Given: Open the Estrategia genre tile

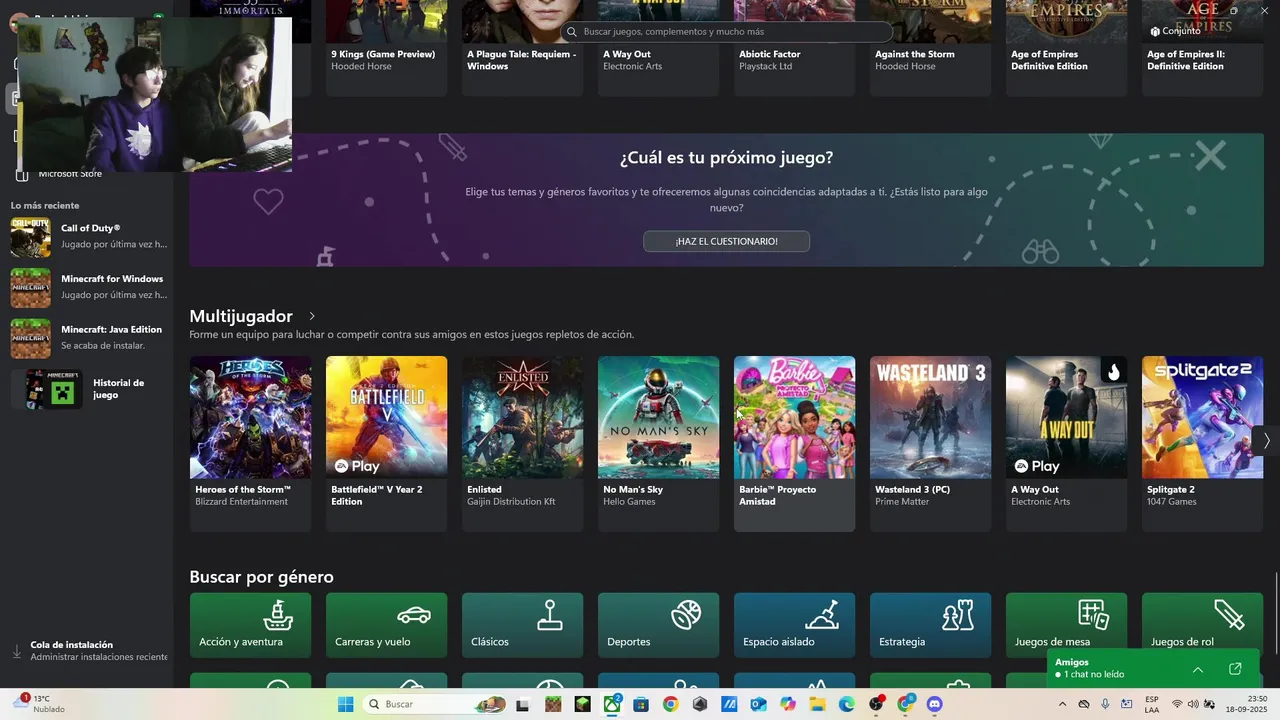Looking at the screenshot, I should [x=930, y=625].
